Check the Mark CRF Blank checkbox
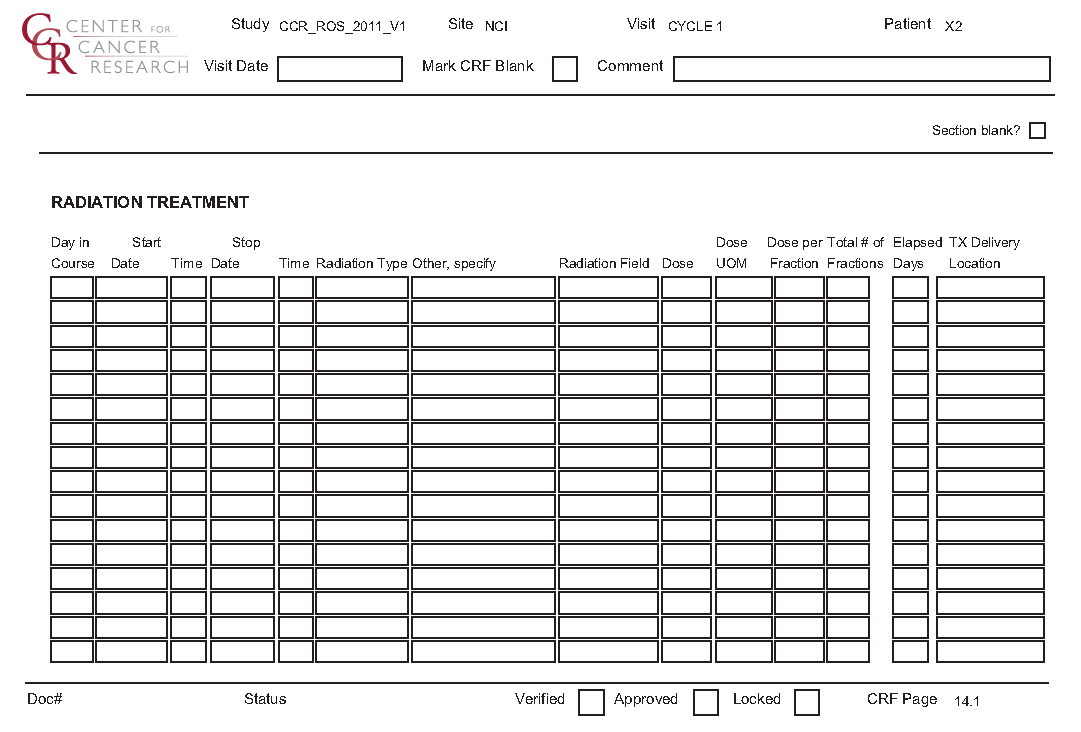The image size is (1081, 732). click(x=565, y=69)
